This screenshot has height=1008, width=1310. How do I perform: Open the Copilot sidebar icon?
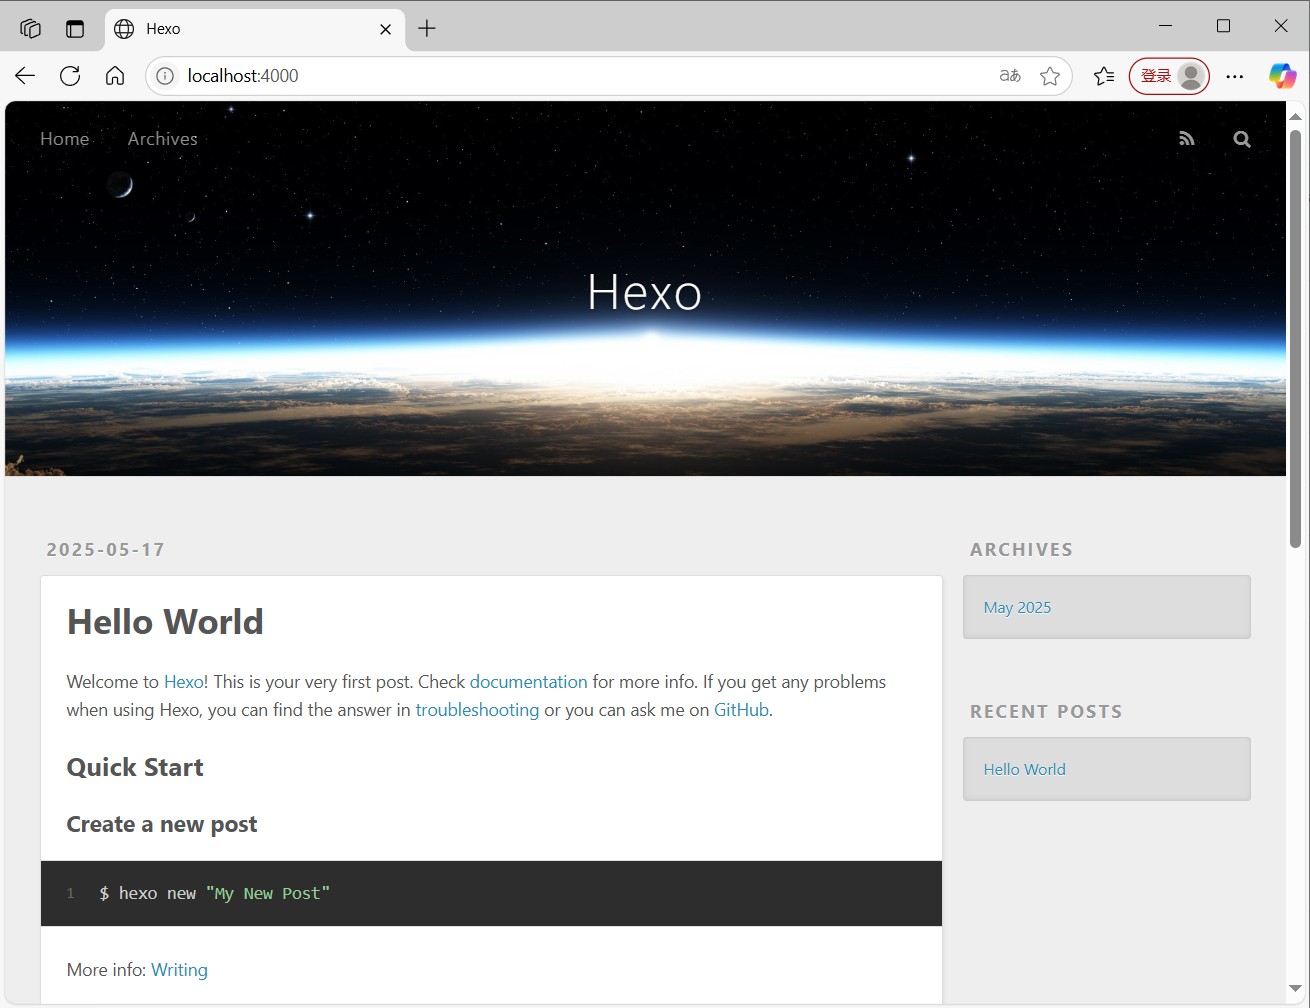pos(1282,76)
